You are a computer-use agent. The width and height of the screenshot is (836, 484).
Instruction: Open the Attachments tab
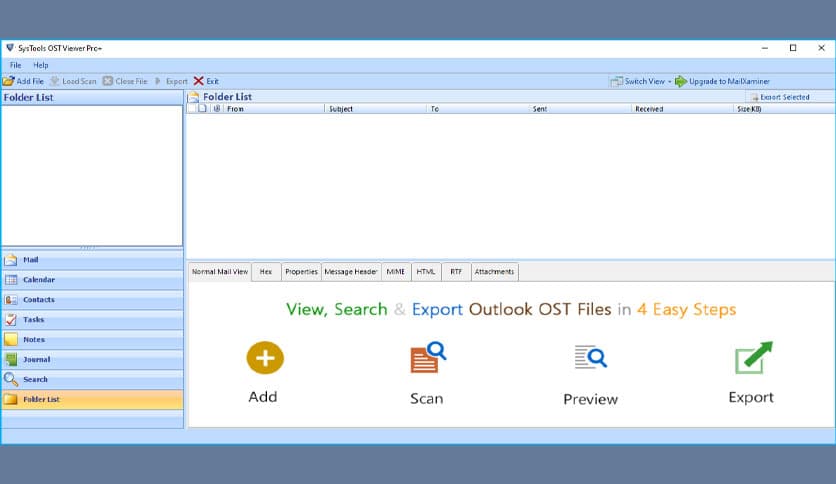(494, 272)
